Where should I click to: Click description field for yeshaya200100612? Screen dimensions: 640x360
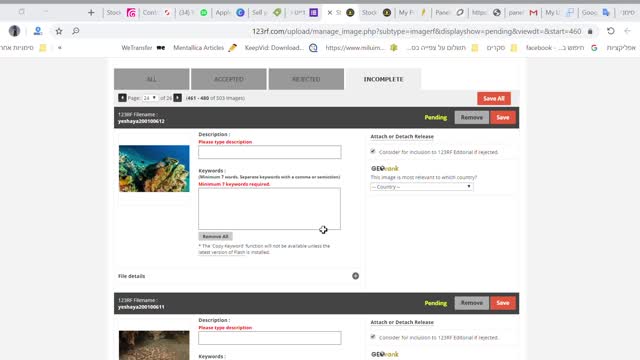coord(270,152)
